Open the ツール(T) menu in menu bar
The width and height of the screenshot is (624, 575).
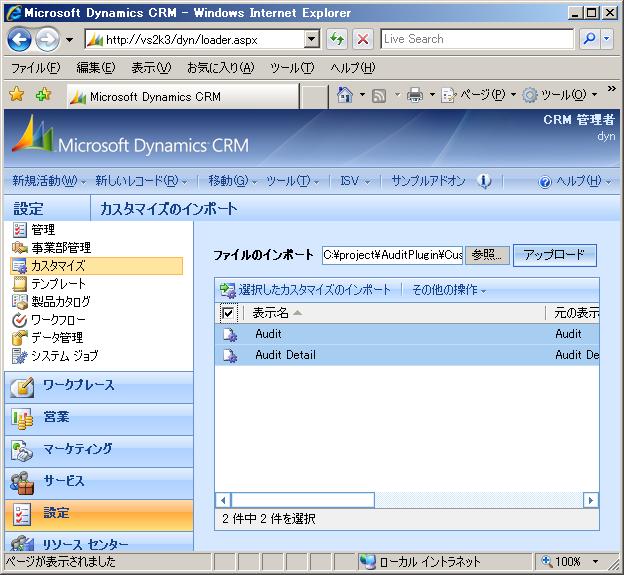[x=292, y=68]
